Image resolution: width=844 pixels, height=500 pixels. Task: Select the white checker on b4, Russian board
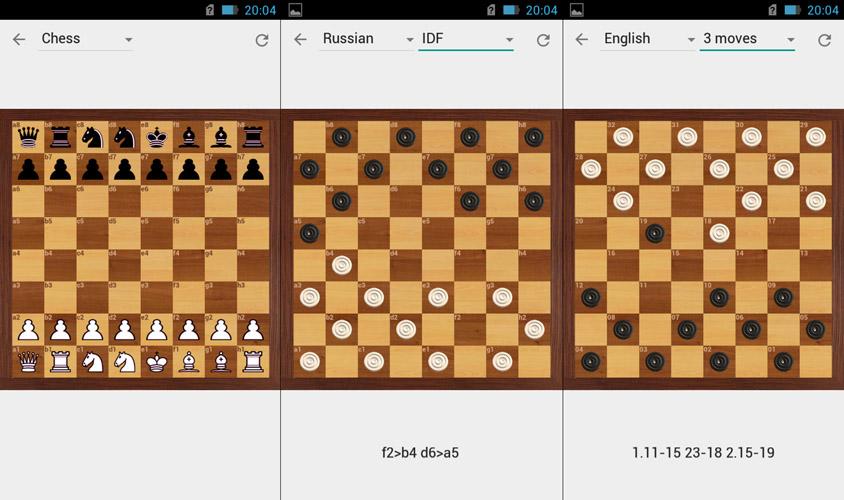click(x=342, y=265)
